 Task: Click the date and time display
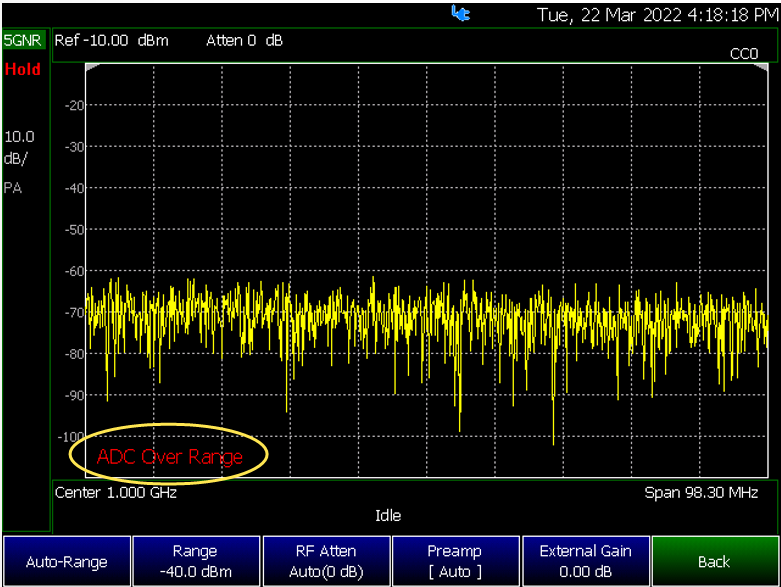[657, 14]
